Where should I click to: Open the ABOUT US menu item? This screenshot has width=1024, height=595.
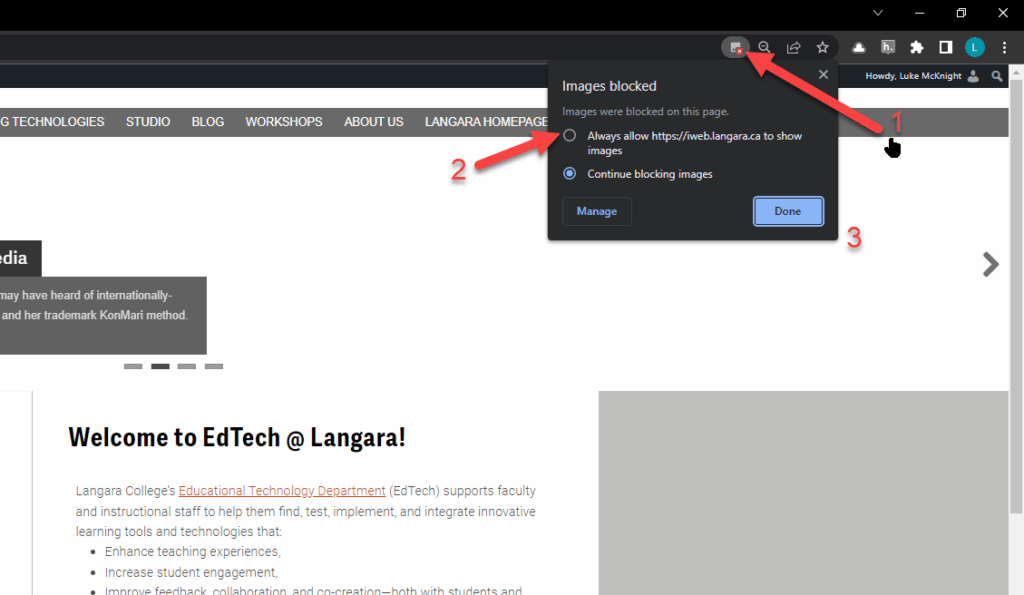pos(374,122)
